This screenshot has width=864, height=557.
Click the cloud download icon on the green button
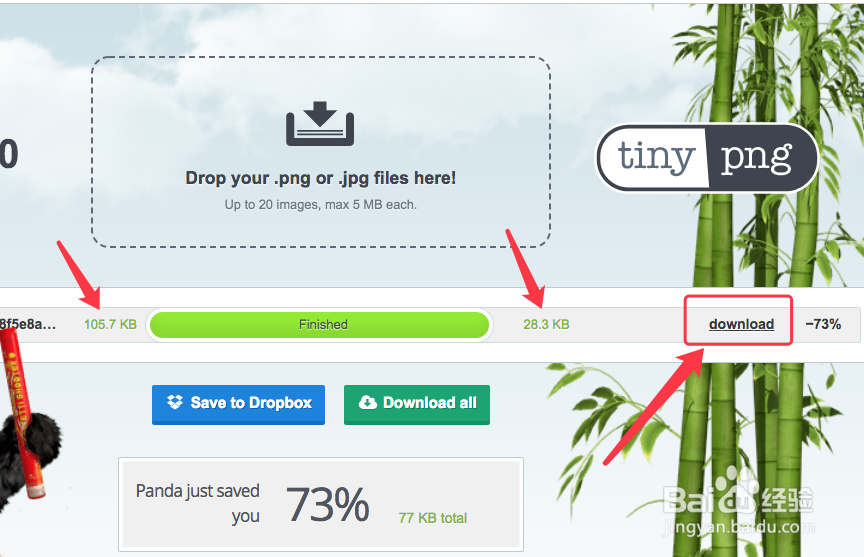click(368, 403)
